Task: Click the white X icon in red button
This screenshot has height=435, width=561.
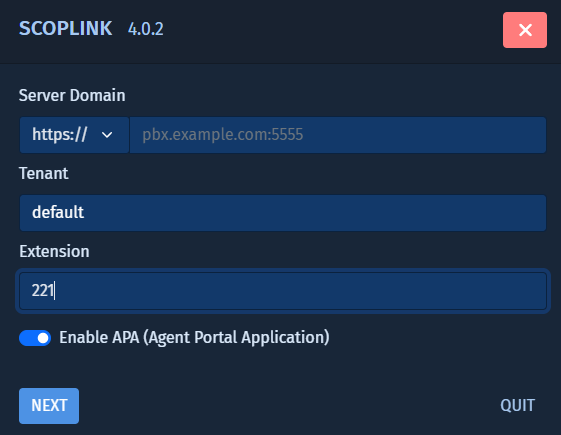Action: (x=525, y=30)
